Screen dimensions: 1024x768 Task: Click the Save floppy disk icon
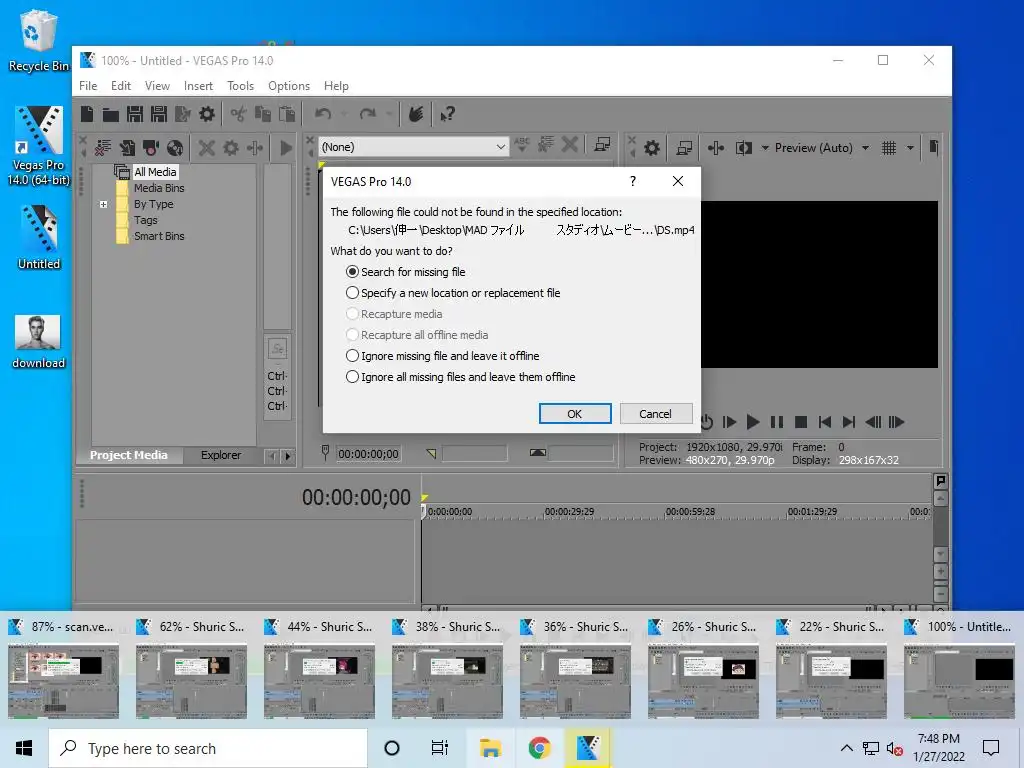(135, 114)
